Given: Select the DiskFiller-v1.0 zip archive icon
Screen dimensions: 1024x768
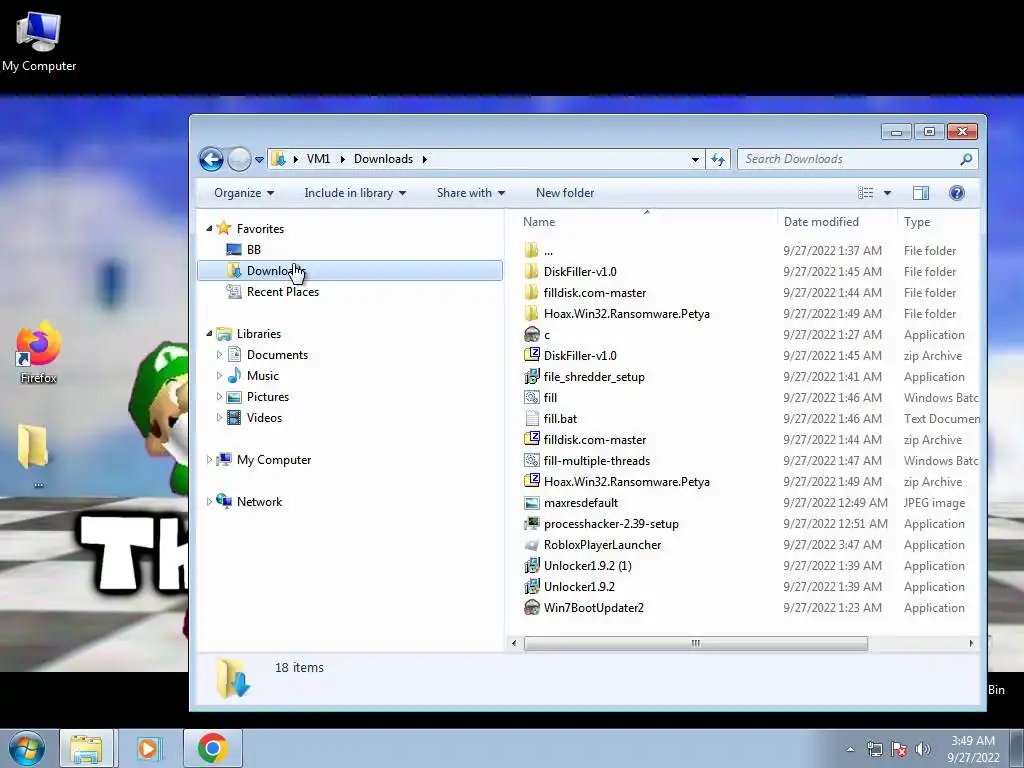Looking at the screenshot, I should (532, 355).
